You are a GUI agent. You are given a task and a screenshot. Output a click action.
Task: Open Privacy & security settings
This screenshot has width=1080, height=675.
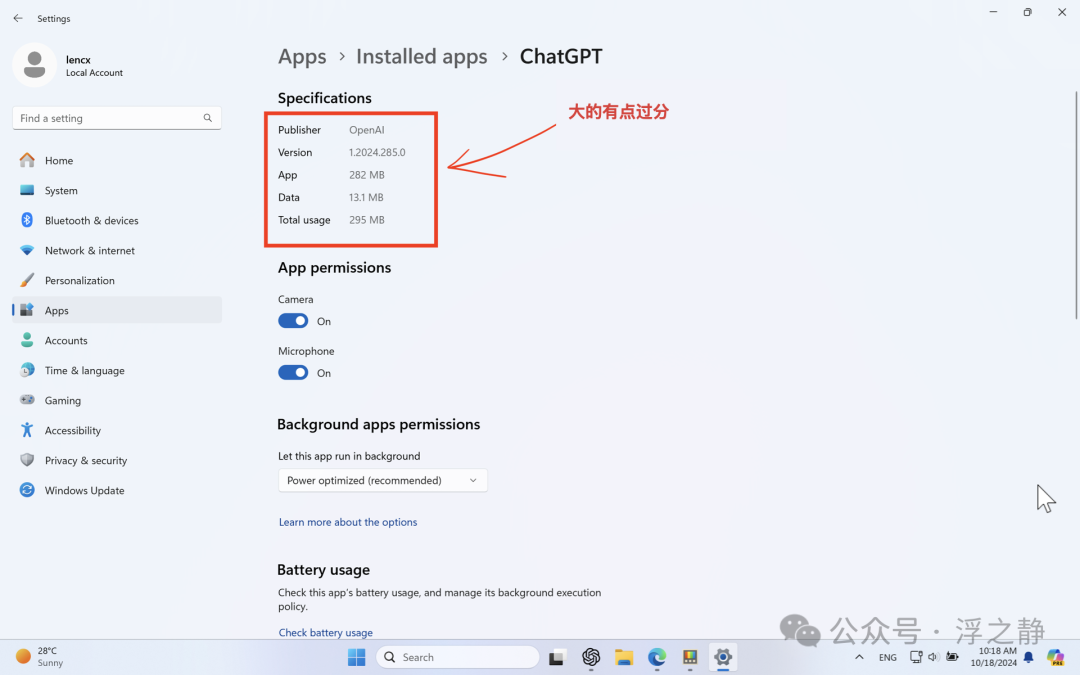(x=117, y=460)
